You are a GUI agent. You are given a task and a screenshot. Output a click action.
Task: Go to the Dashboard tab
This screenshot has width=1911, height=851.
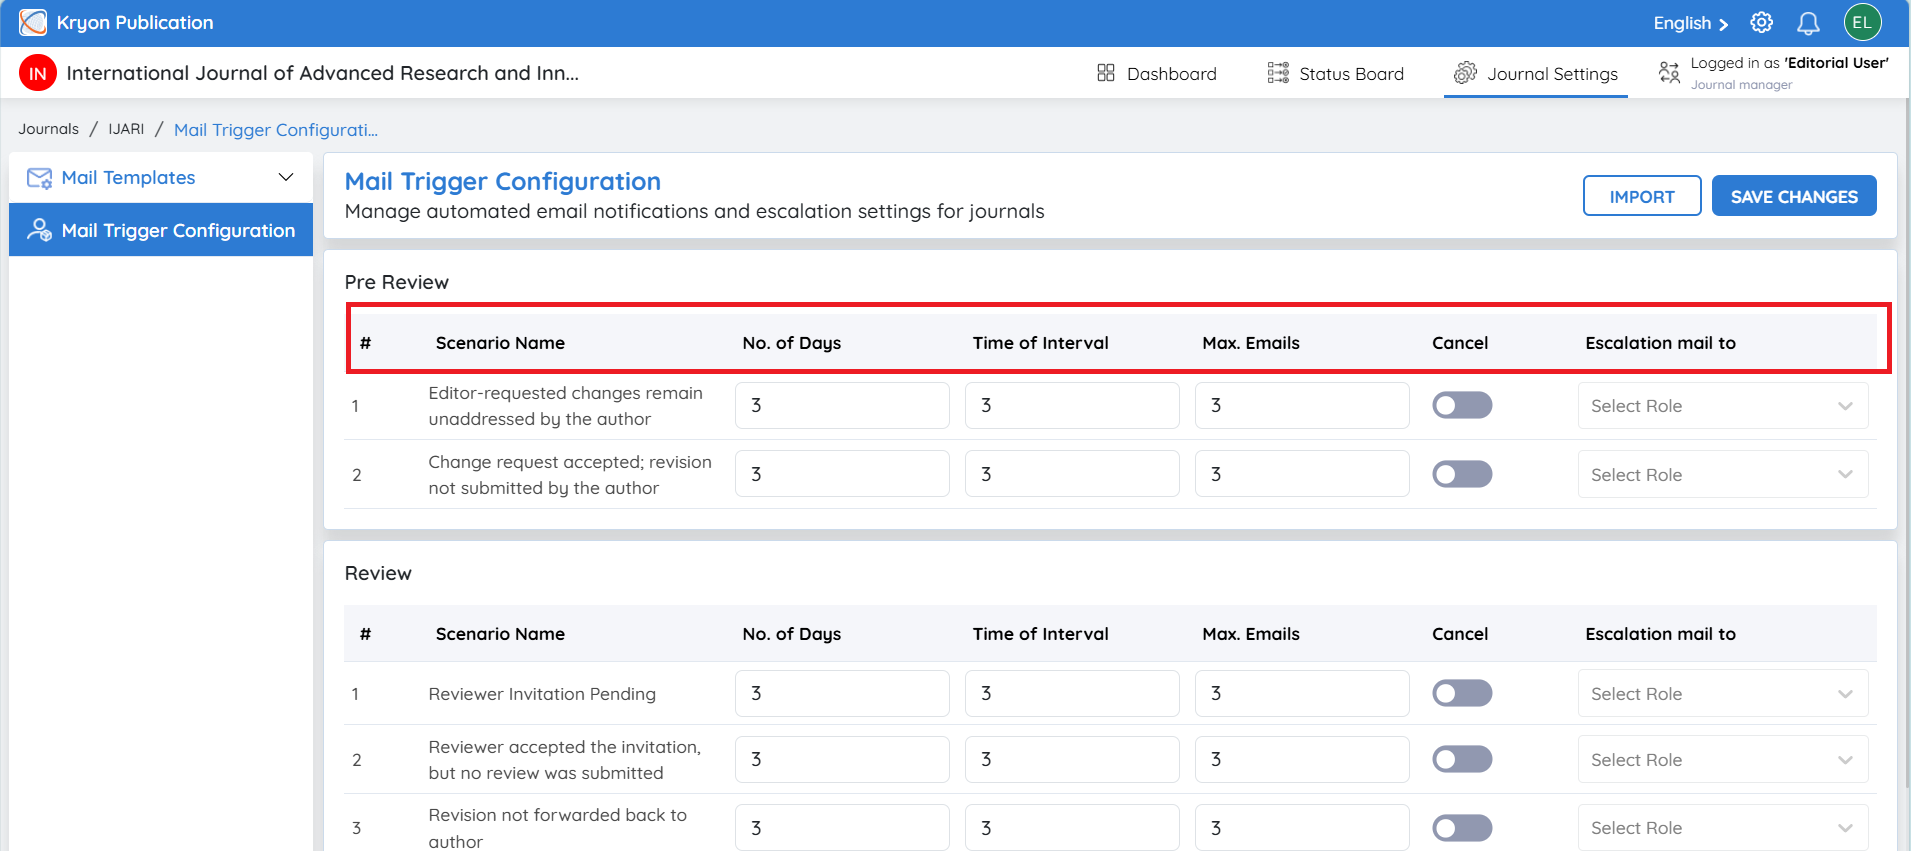(1156, 73)
